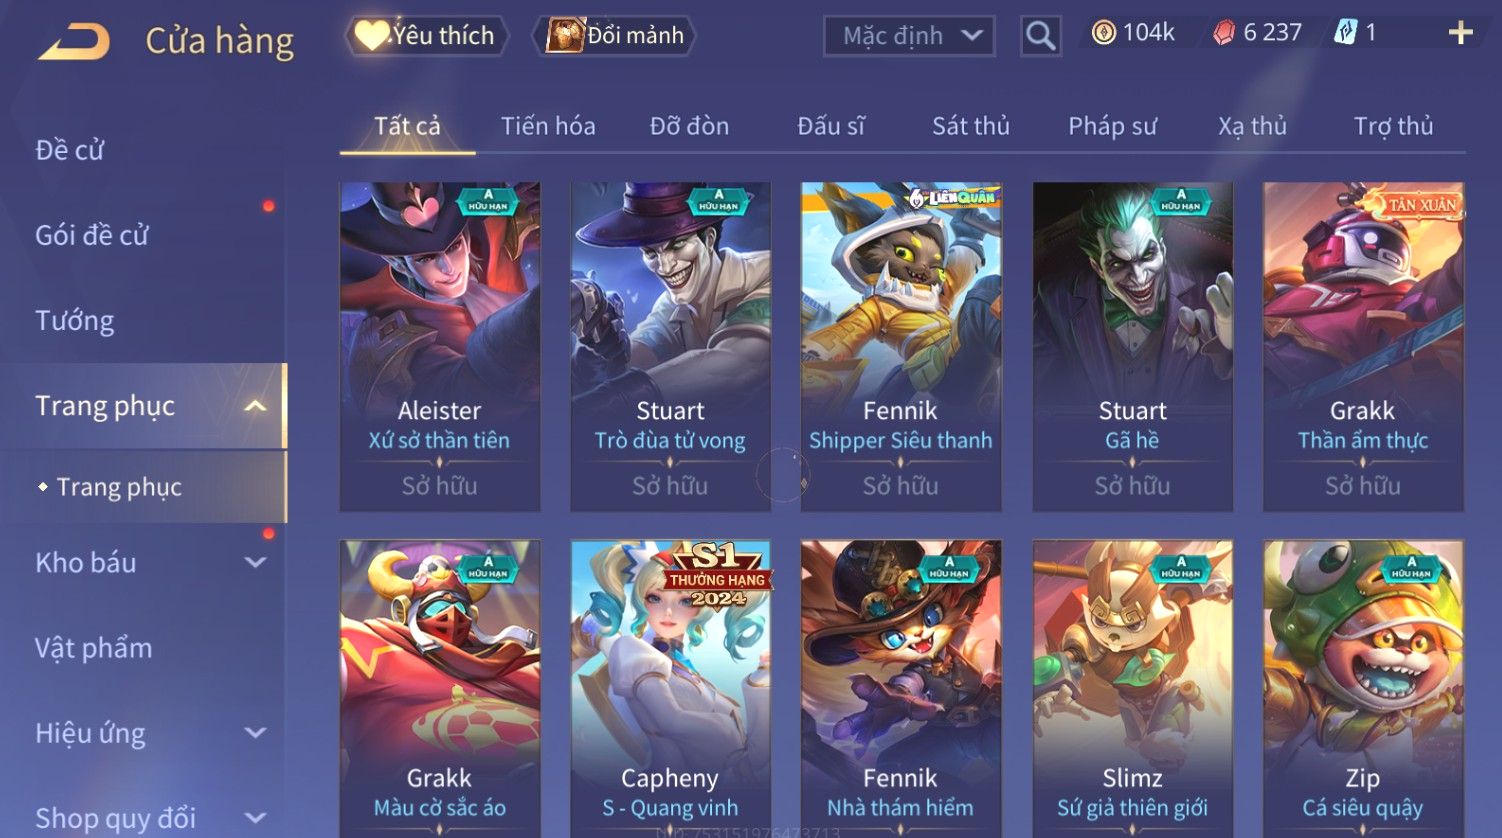Open Yêu thích heart favorites
The width and height of the screenshot is (1502, 838).
(427, 36)
